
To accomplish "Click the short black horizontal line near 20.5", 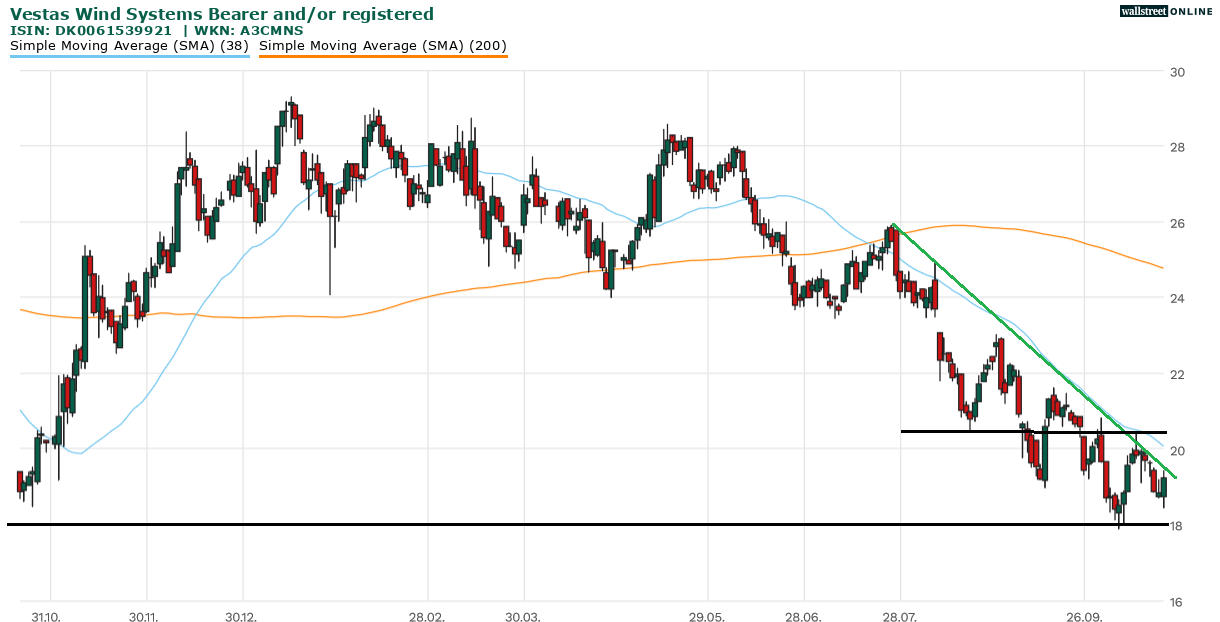I will pyautogui.click(x=960, y=432).
